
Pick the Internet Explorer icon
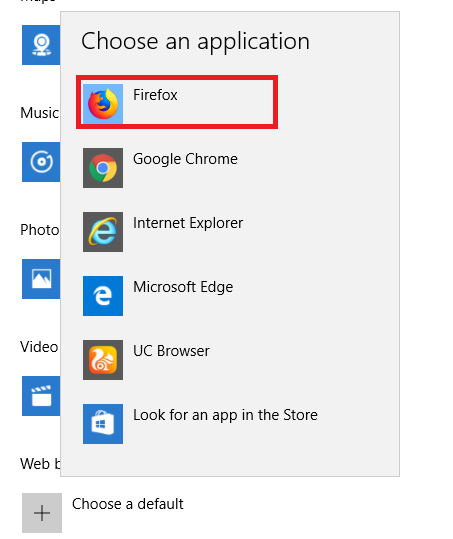coord(103,232)
